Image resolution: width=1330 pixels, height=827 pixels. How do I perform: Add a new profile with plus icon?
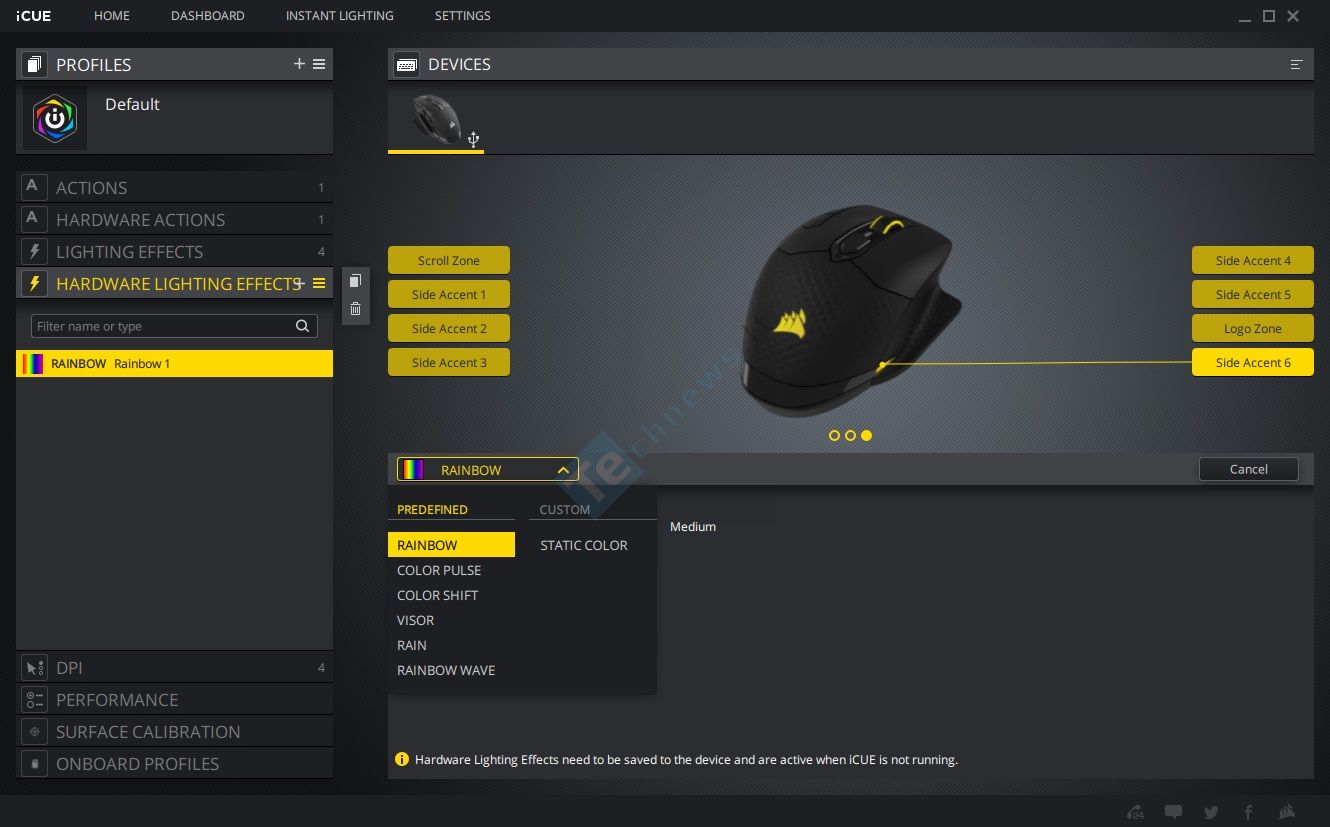pos(299,64)
